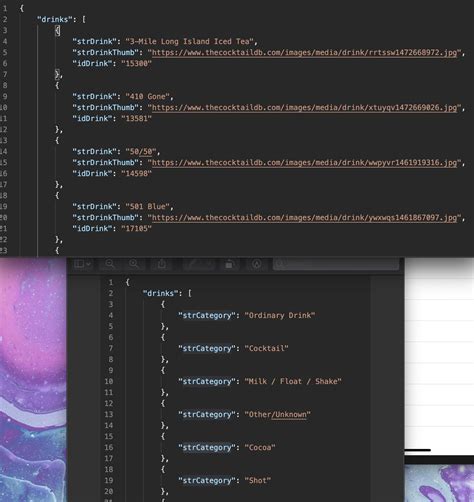Click the "strCategory" key on line 10

pos(207,381)
